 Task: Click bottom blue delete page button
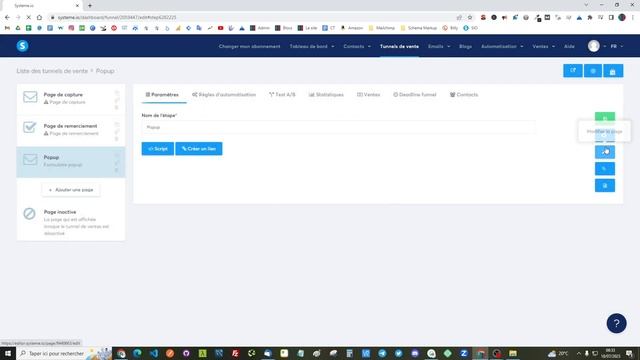(605, 185)
